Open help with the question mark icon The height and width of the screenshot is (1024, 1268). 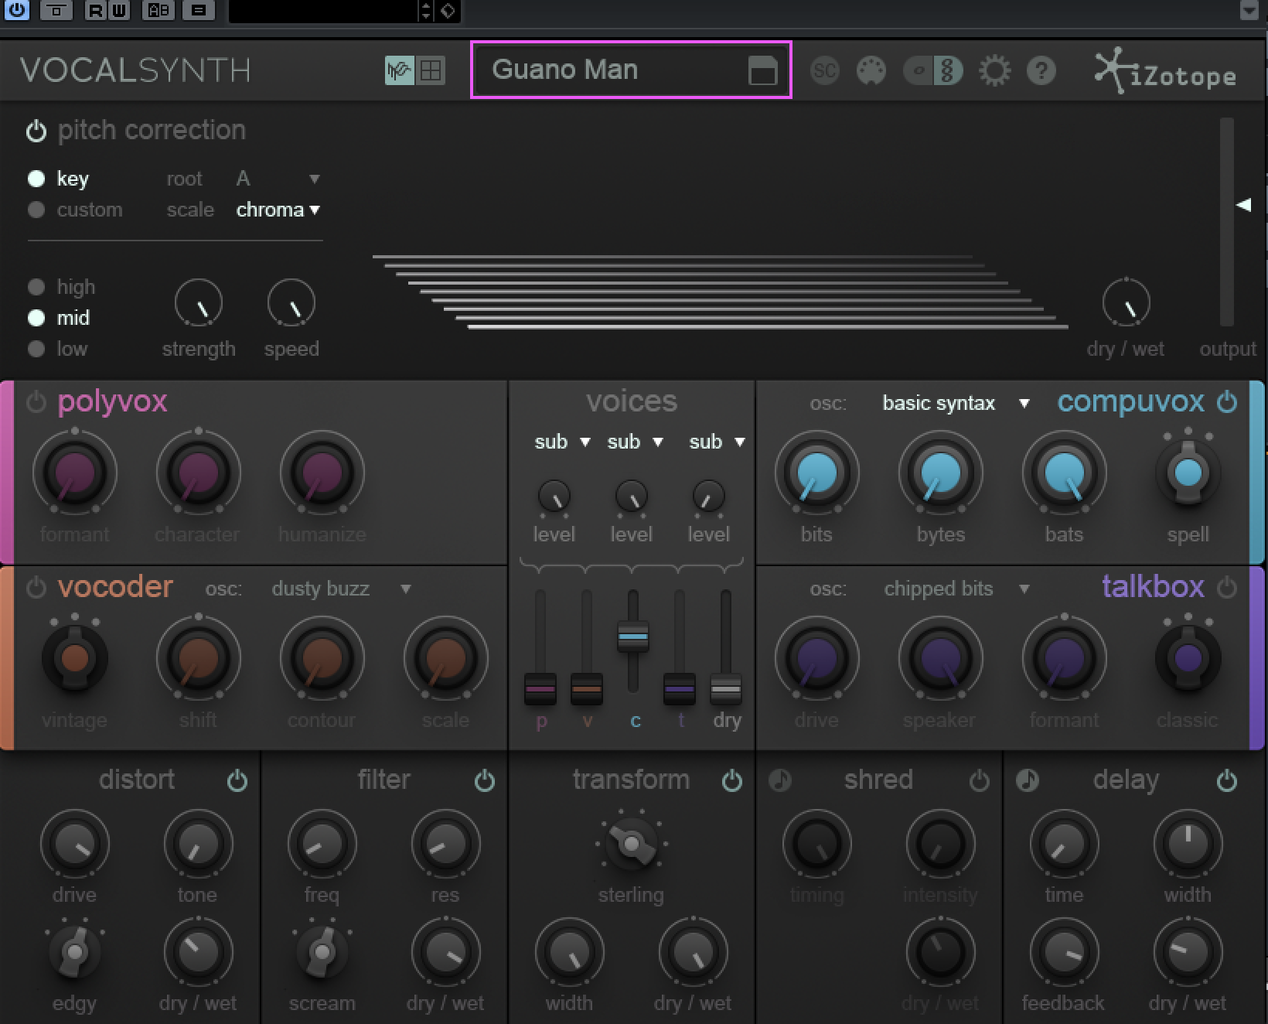(1041, 70)
